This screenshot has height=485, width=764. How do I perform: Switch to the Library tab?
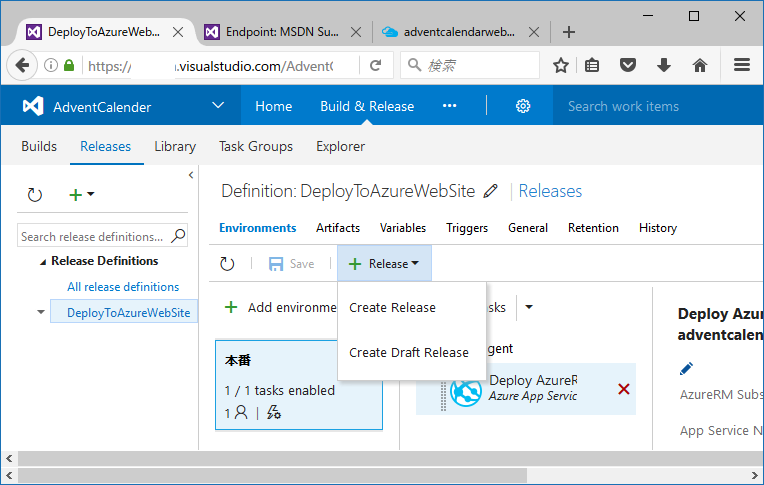point(175,146)
